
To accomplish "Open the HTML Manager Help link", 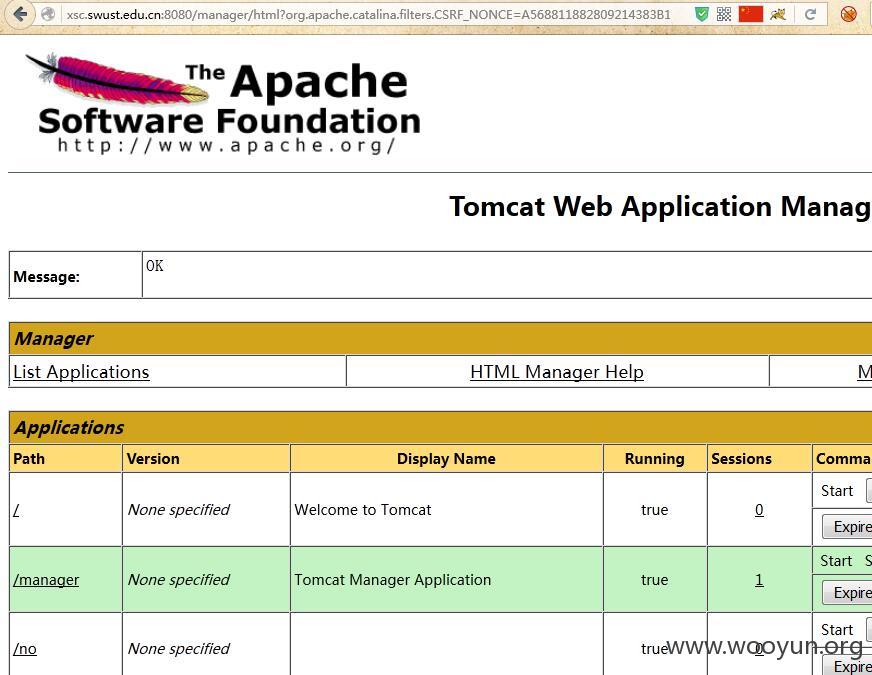I will [x=557, y=372].
